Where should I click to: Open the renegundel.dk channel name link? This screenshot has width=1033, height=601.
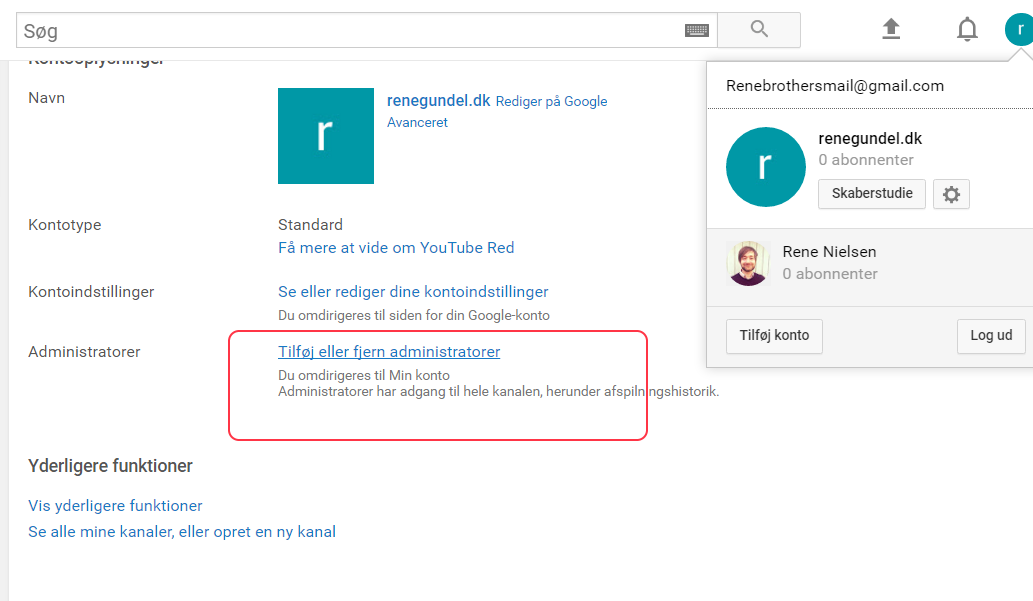pos(438,101)
